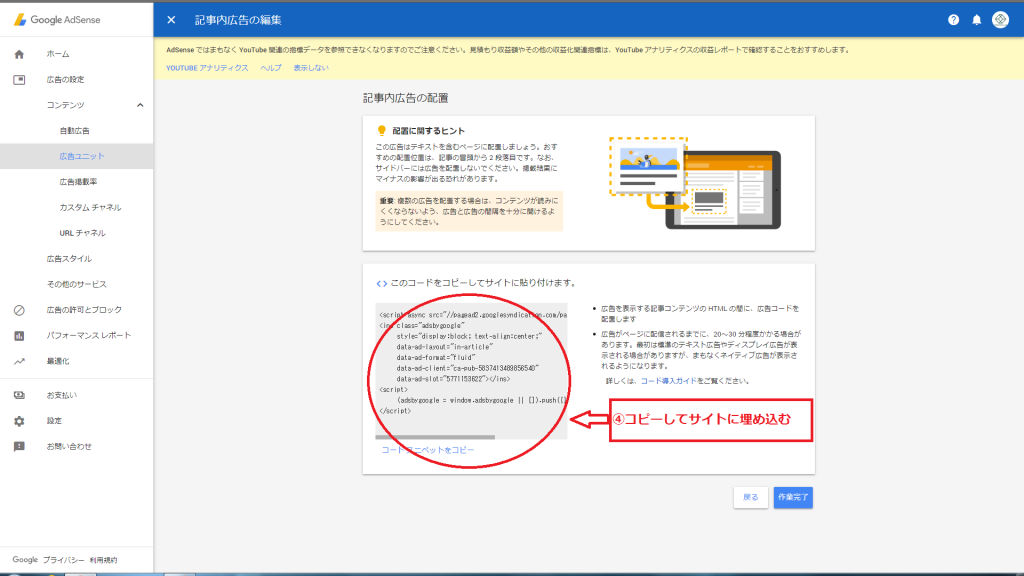Open the notifications bell icon

[x=976, y=20]
